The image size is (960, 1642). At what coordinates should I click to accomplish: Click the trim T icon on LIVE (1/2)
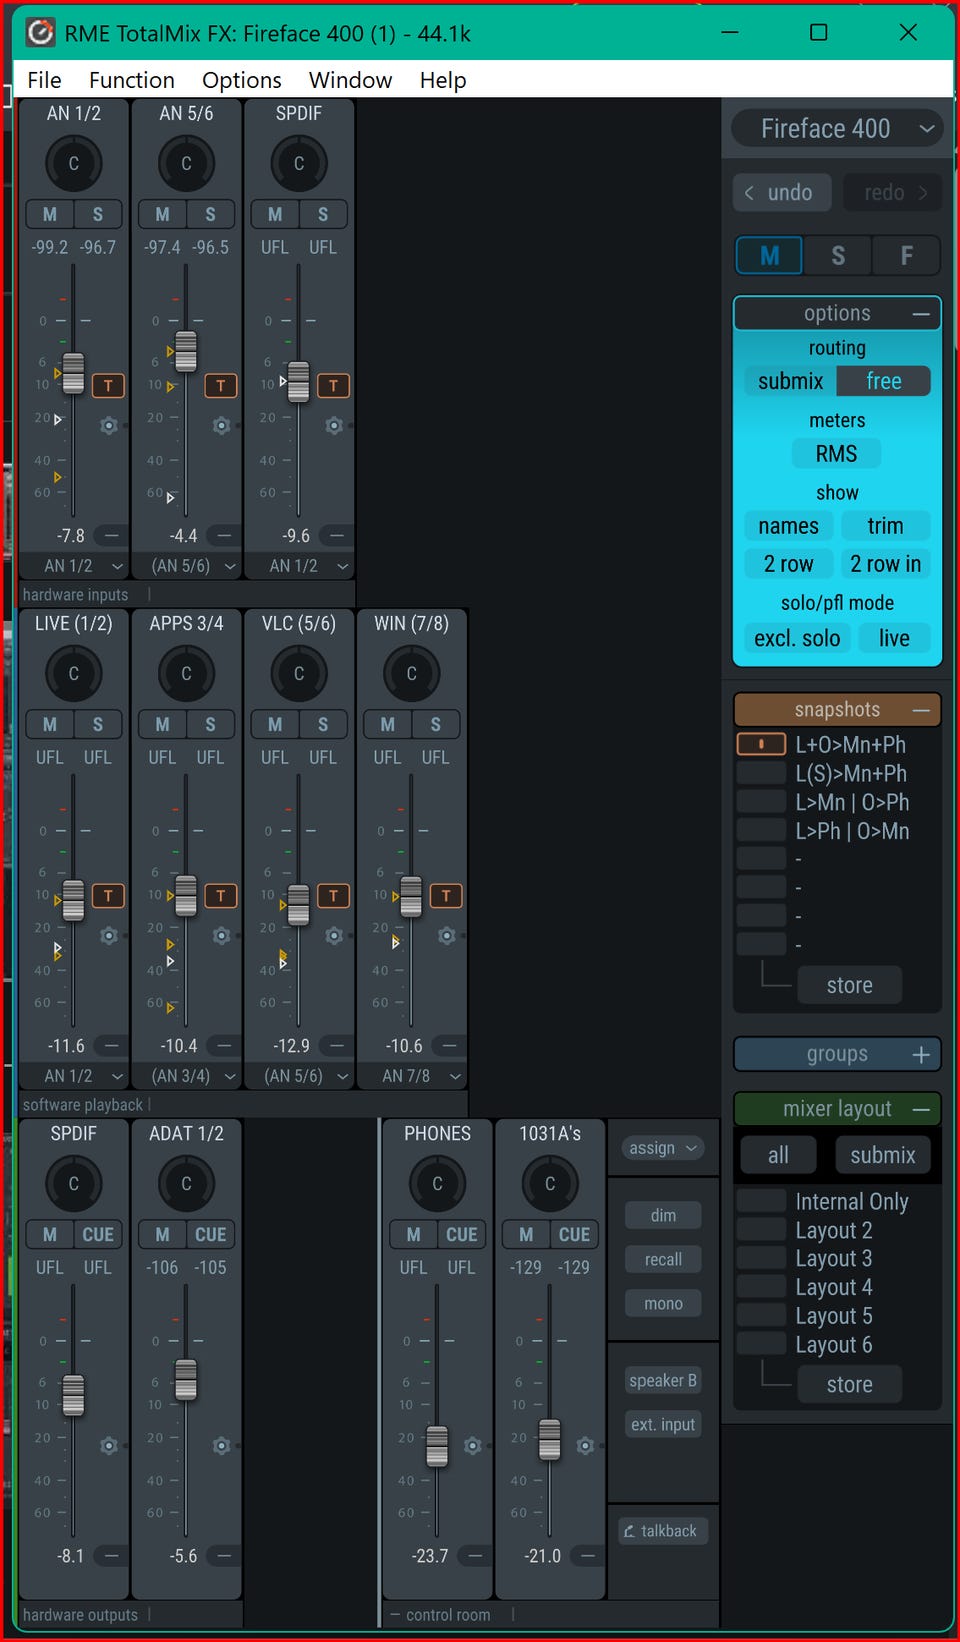[108, 896]
